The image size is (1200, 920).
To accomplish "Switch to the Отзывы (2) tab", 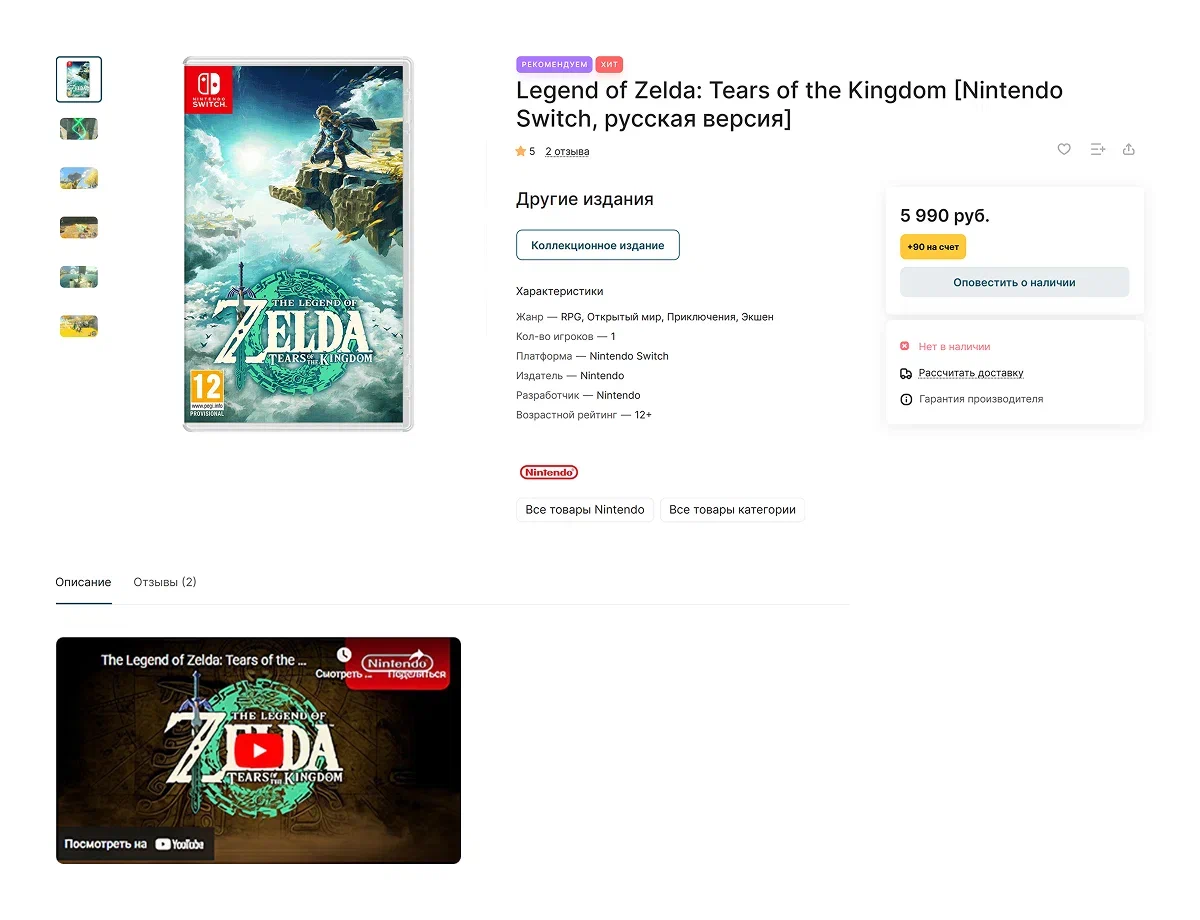I will [165, 582].
